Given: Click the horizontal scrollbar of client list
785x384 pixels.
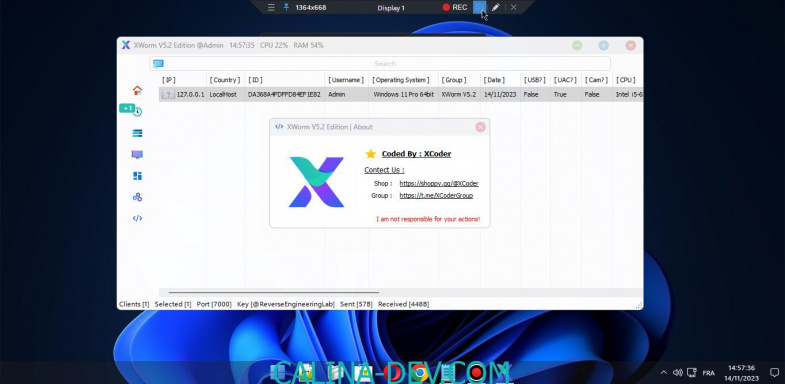Looking at the screenshot, I should (273, 292).
